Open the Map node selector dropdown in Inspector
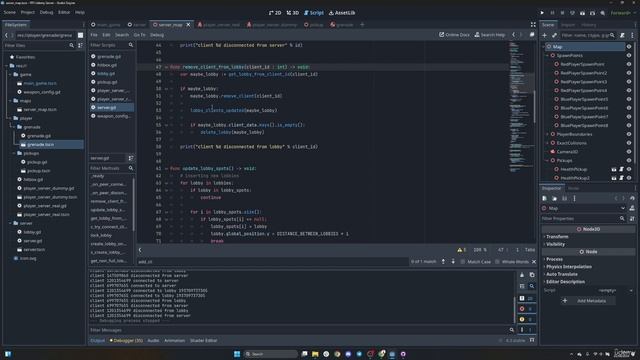 pyautogui.click(x=623, y=208)
